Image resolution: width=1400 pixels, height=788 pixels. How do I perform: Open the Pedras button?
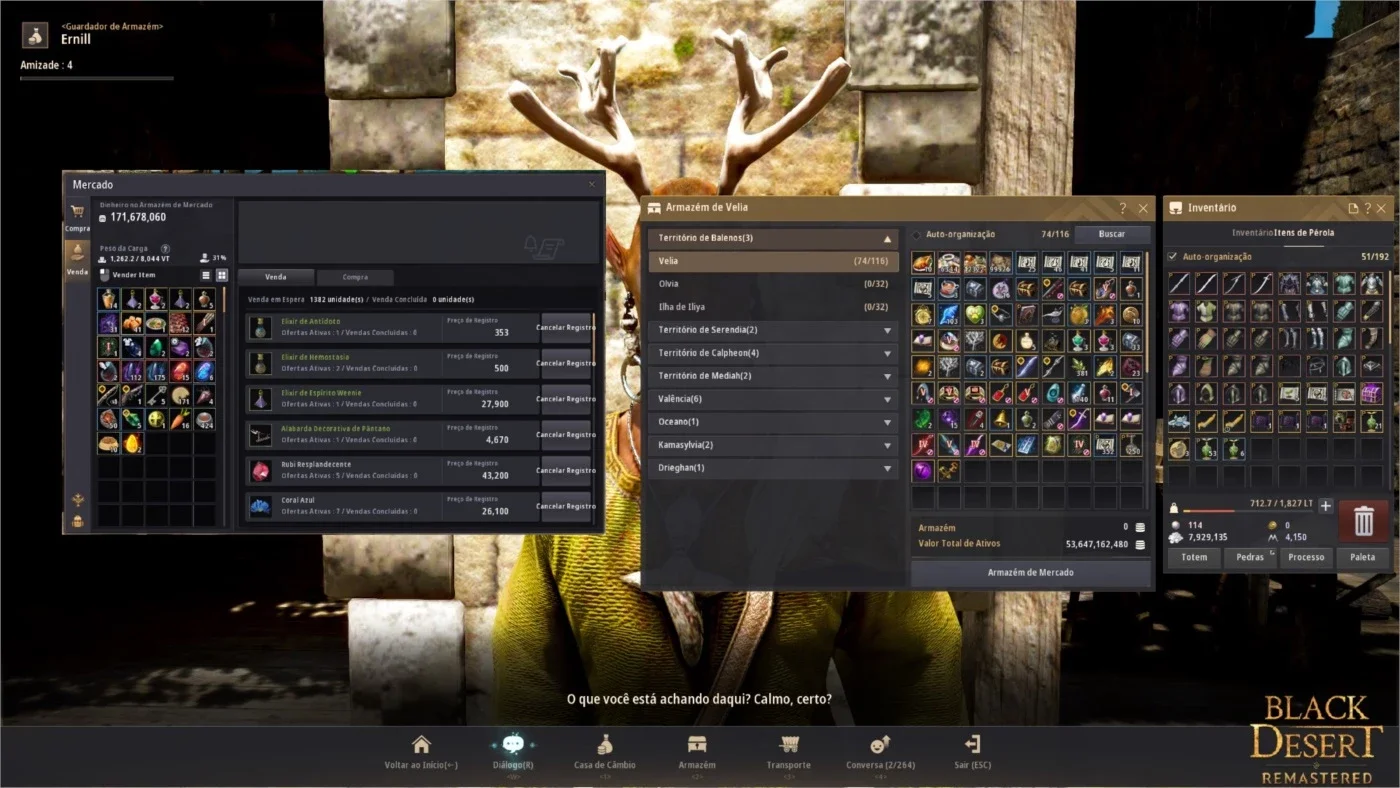pos(1251,557)
